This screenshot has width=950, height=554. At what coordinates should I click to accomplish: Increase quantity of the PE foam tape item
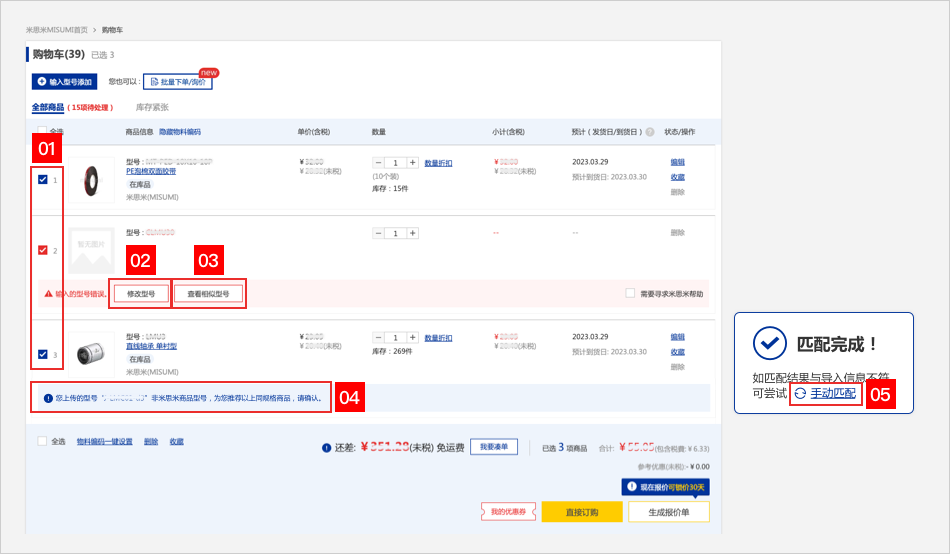(412, 162)
